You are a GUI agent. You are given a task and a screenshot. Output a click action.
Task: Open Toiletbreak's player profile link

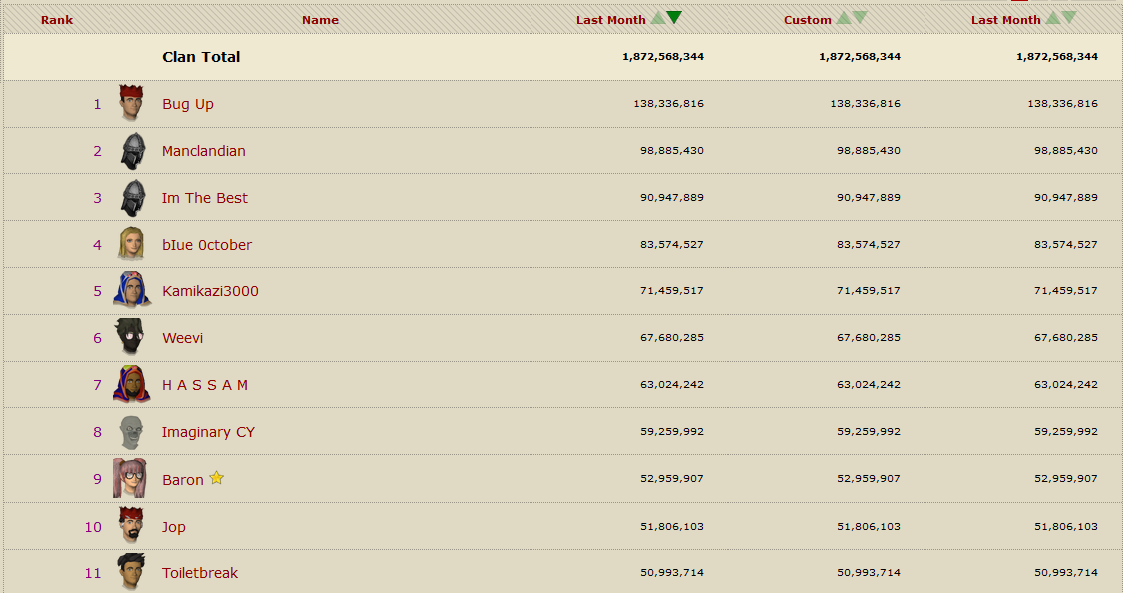200,573
